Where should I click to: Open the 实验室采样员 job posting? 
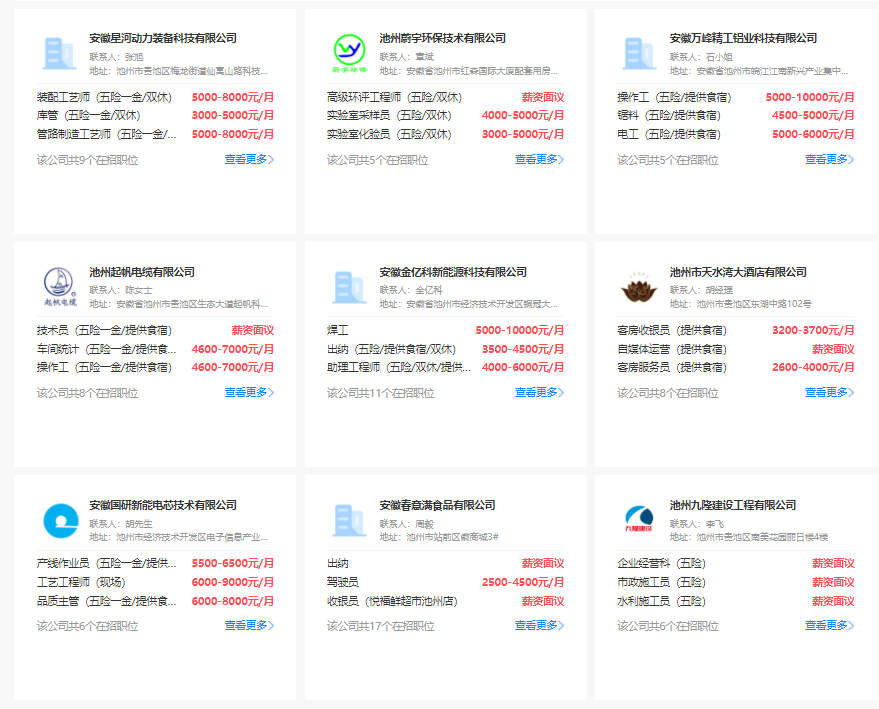(389, 115)
